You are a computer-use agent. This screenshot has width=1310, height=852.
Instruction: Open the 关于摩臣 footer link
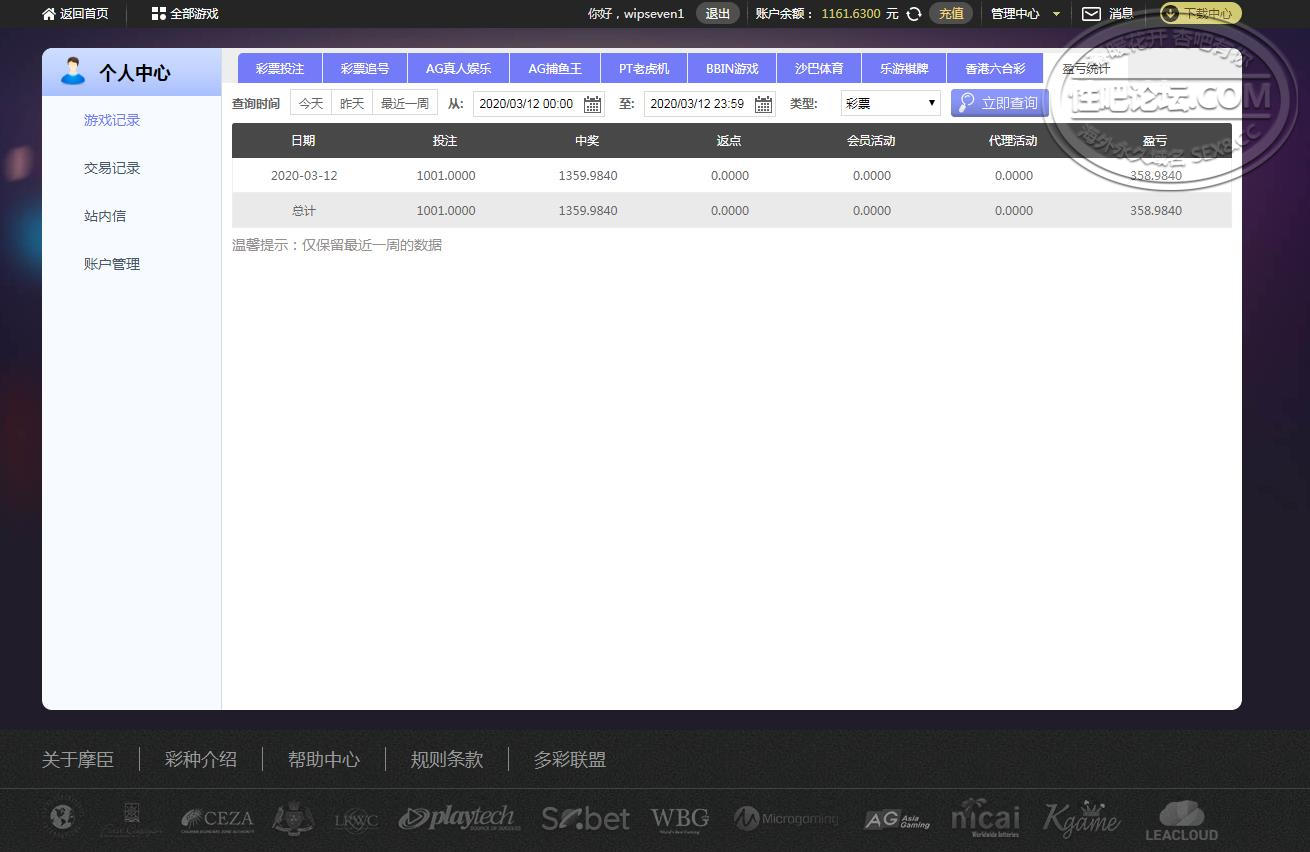78,760
